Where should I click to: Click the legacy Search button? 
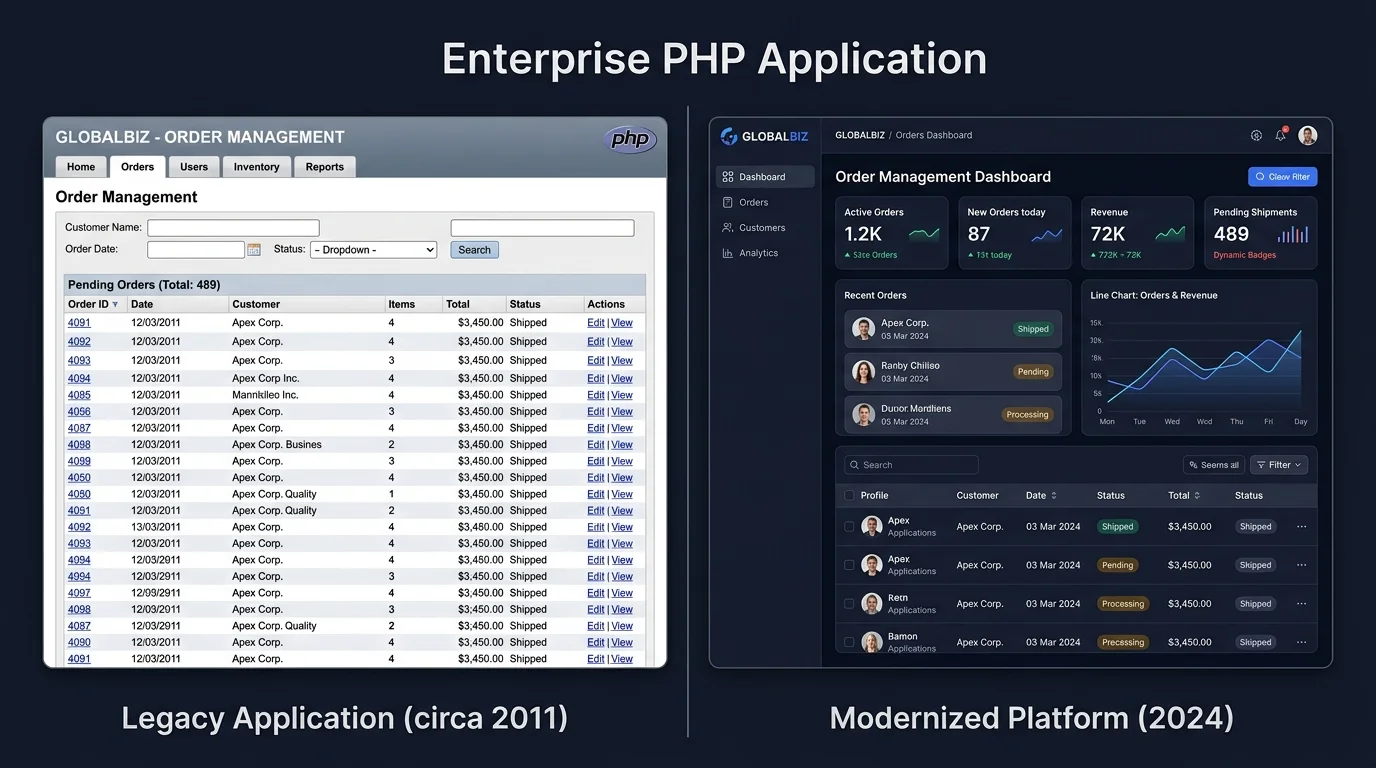point(474,250)
